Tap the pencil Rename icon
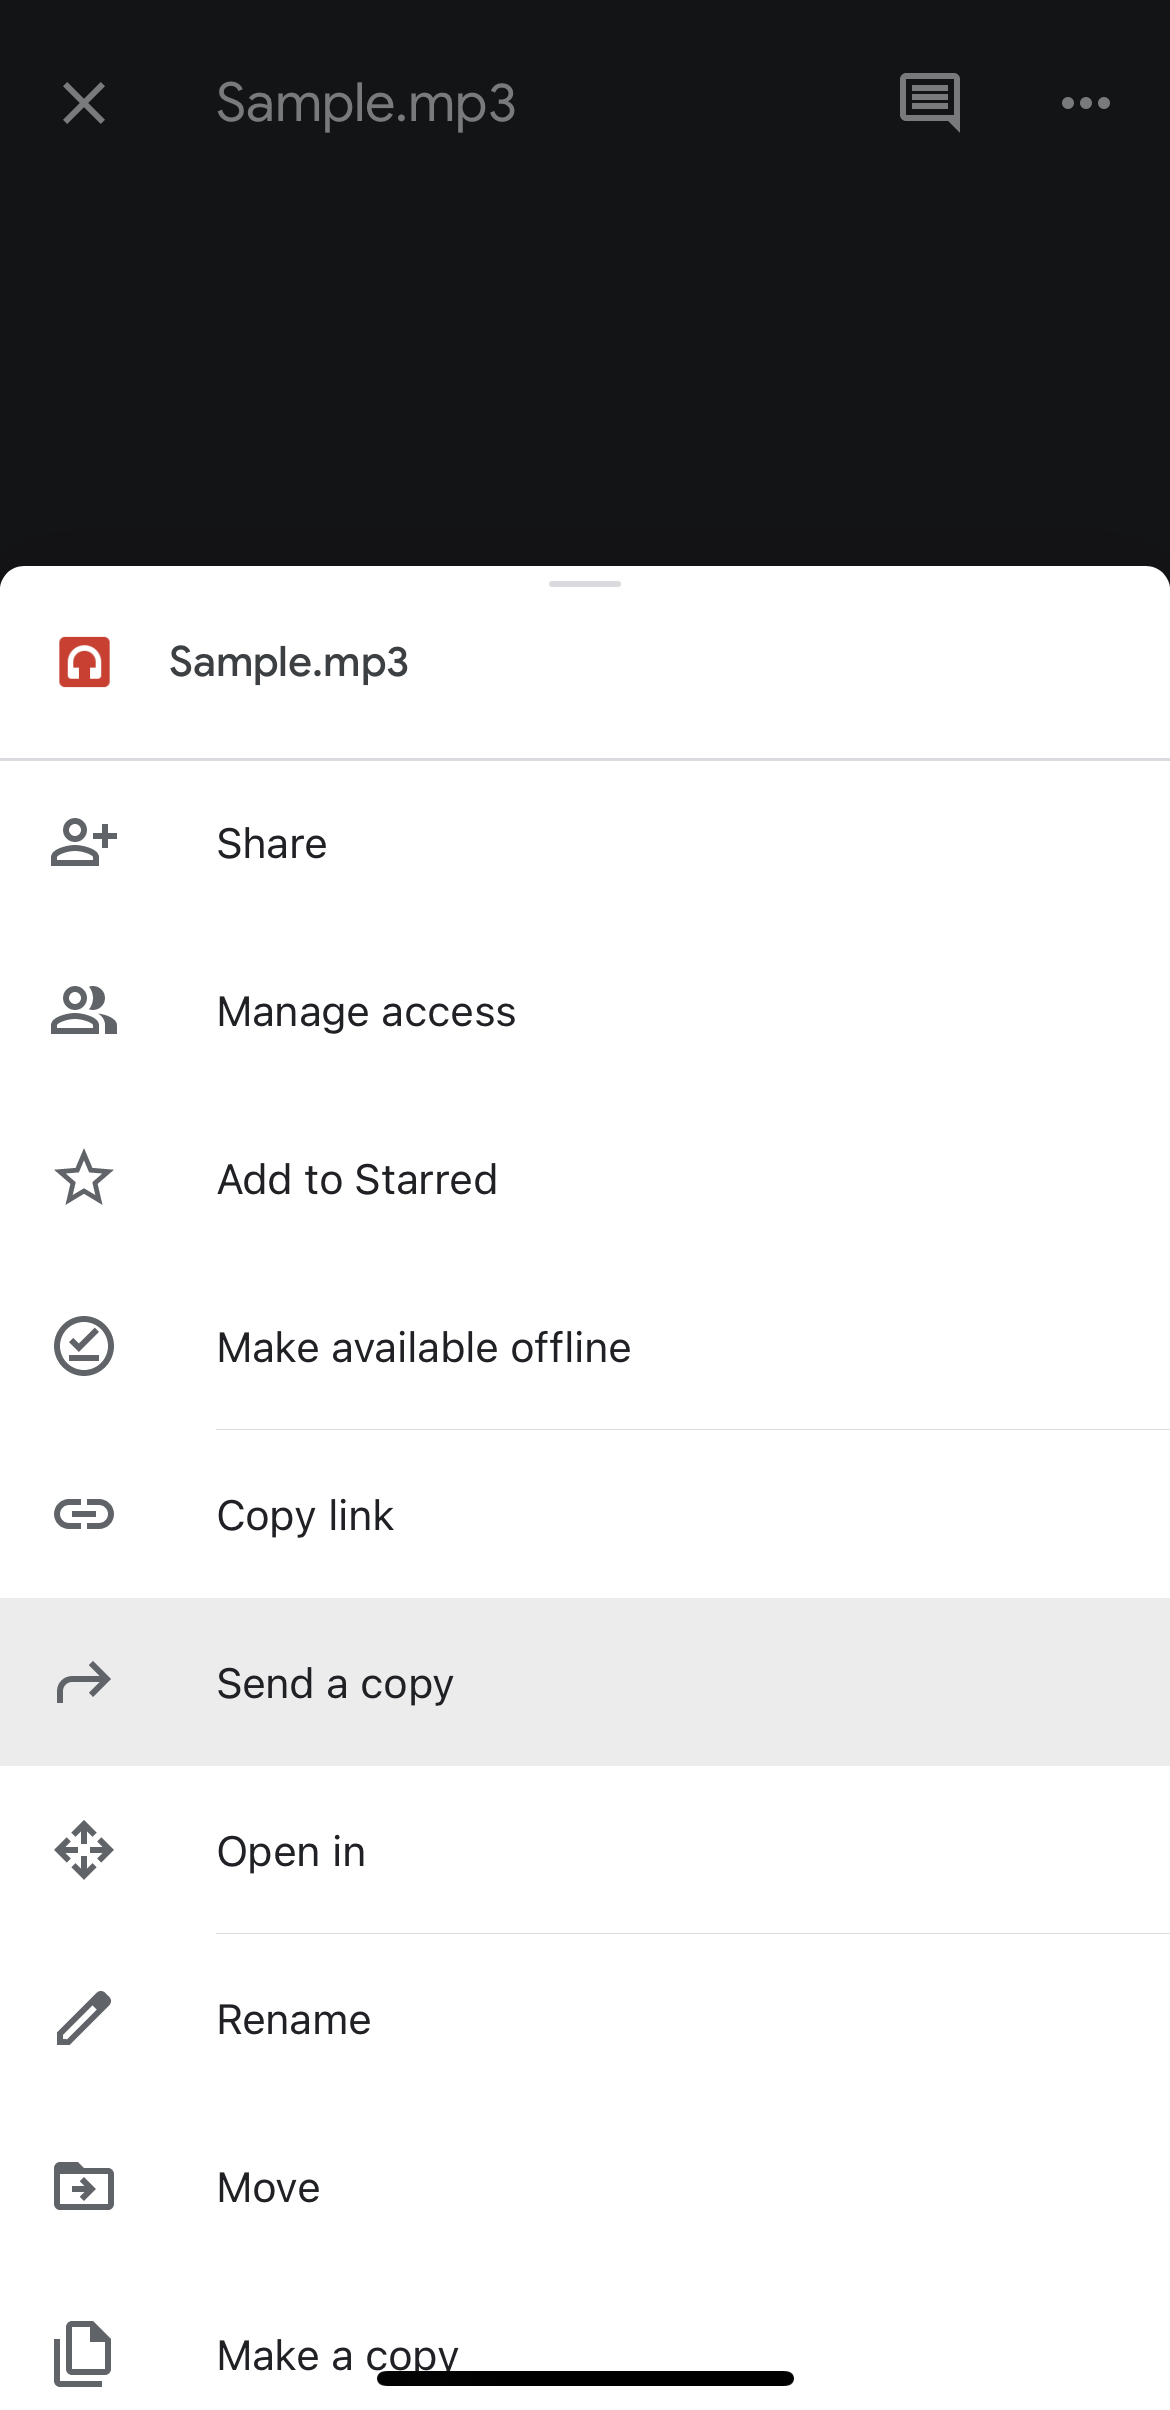 coord(84,2018)
